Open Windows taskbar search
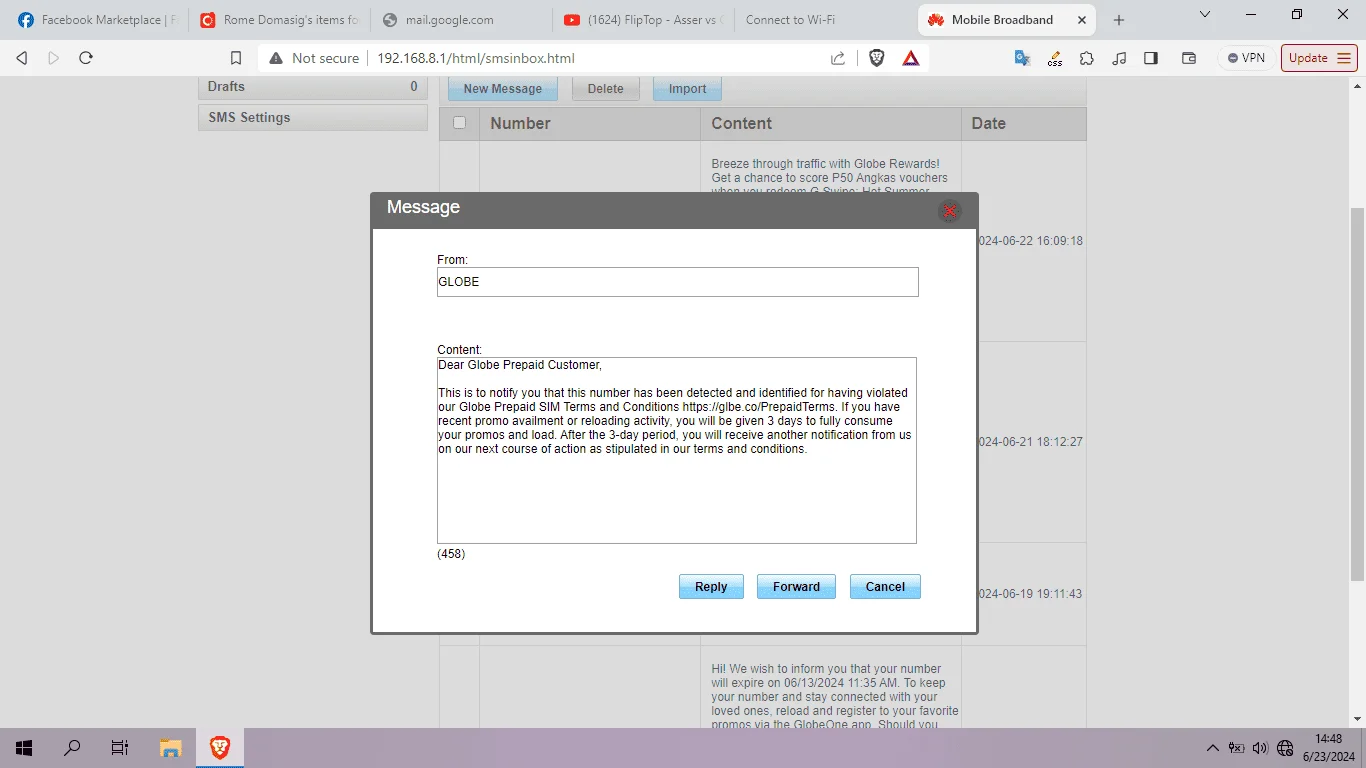The height and width of the screenshot is (768, 1366). (72, 748)
